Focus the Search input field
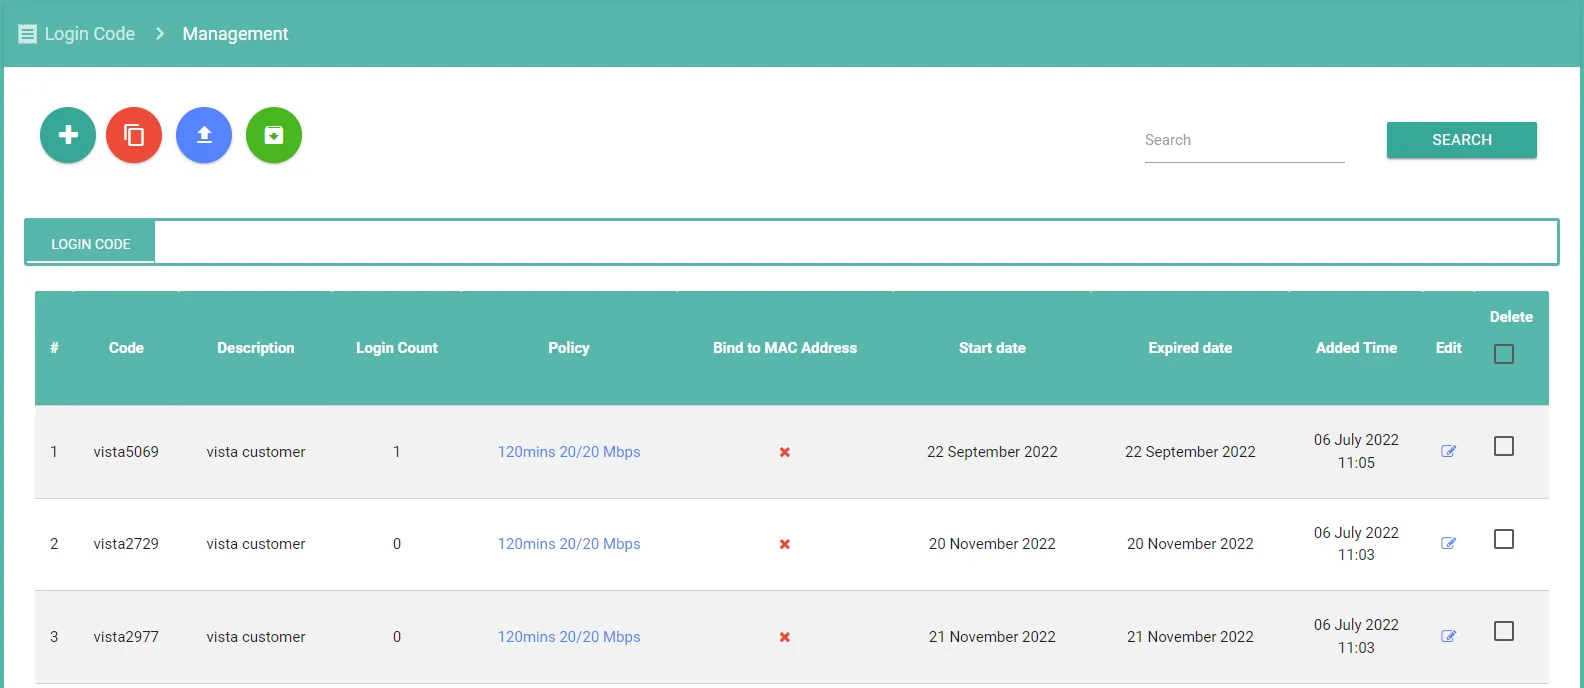 coord(1245,141)
